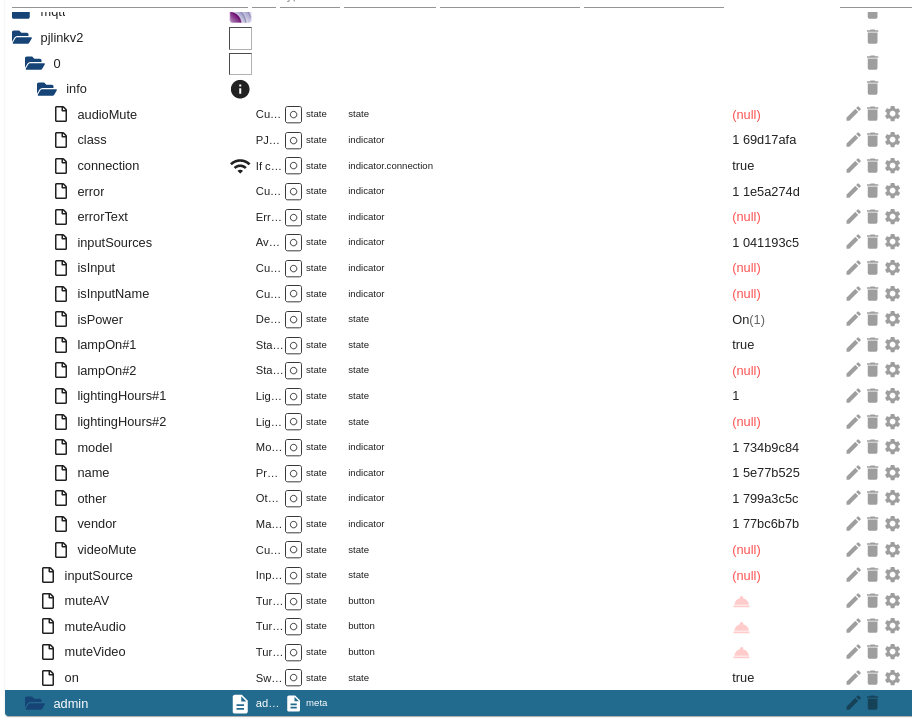912x721 pixels.
Task: Trigger the muteAudio button value
Action: pos(741,627)
